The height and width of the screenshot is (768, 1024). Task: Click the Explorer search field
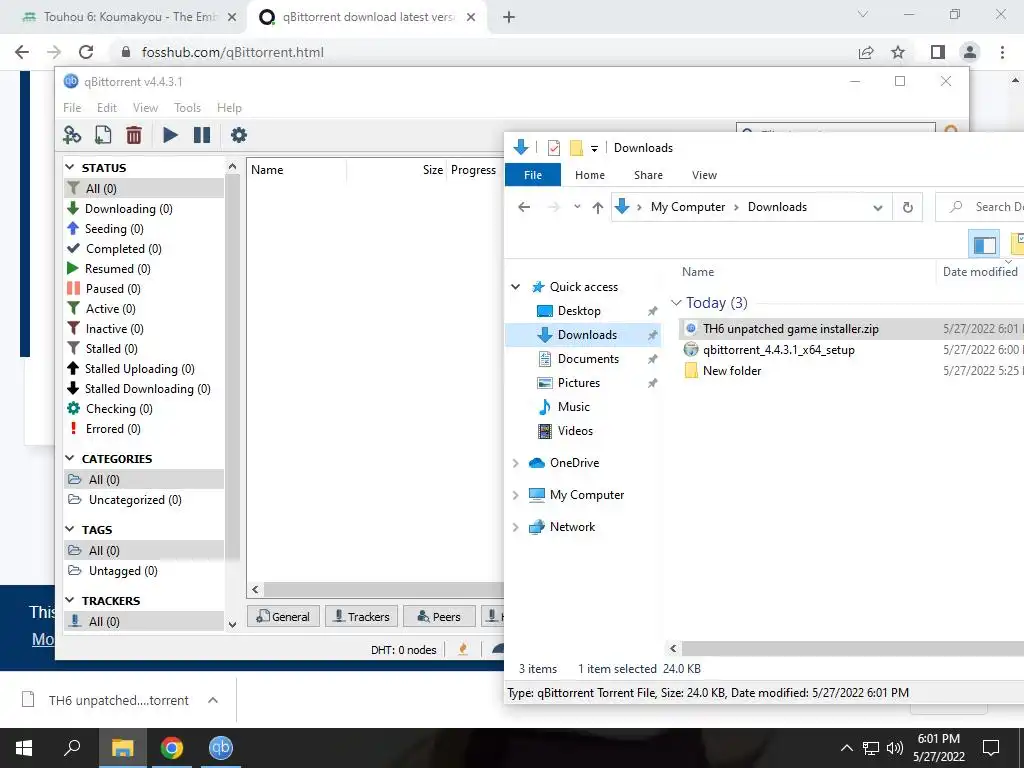coord(980,207)
